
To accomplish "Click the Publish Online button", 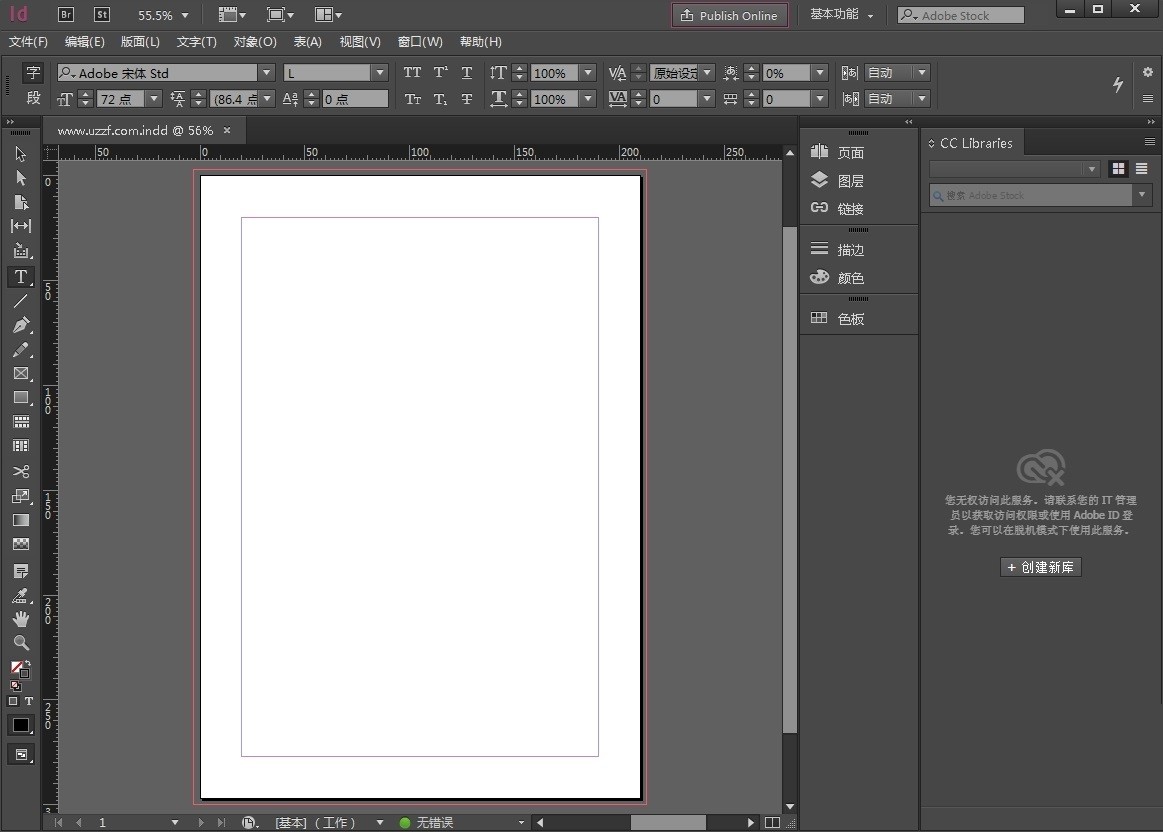I will (x=729, y=14).
